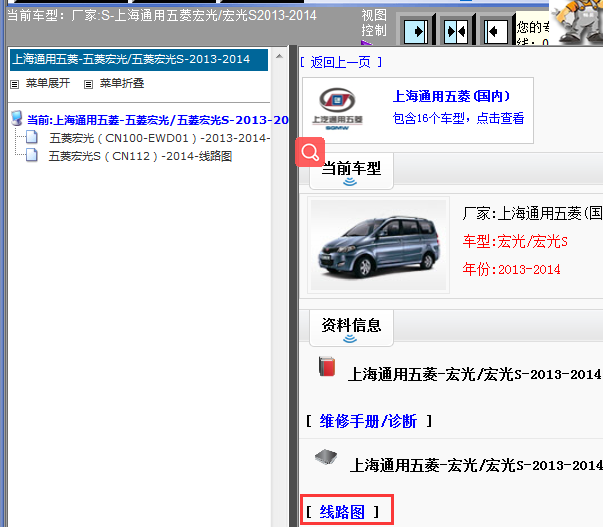
Task: Click the 菜单折叠 icon
Action: (x=88, y=84)
